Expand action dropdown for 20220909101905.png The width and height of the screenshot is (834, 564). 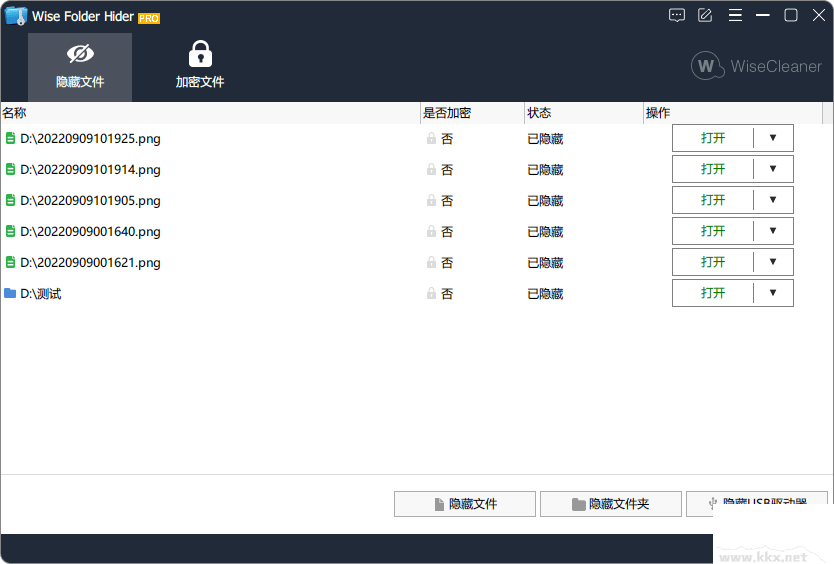coord(773,200)
